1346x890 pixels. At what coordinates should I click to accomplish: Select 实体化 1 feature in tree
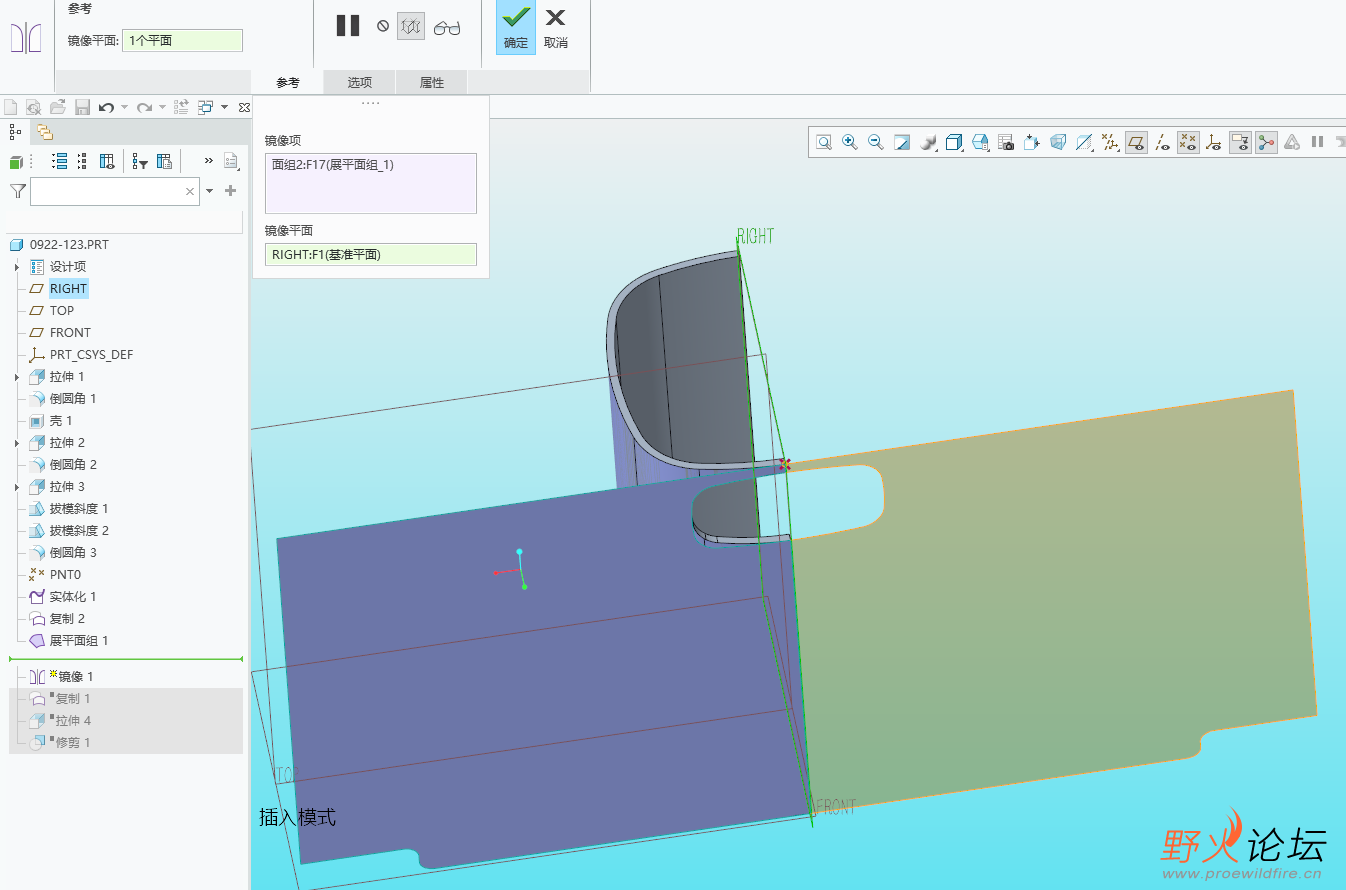pos(72,597)
